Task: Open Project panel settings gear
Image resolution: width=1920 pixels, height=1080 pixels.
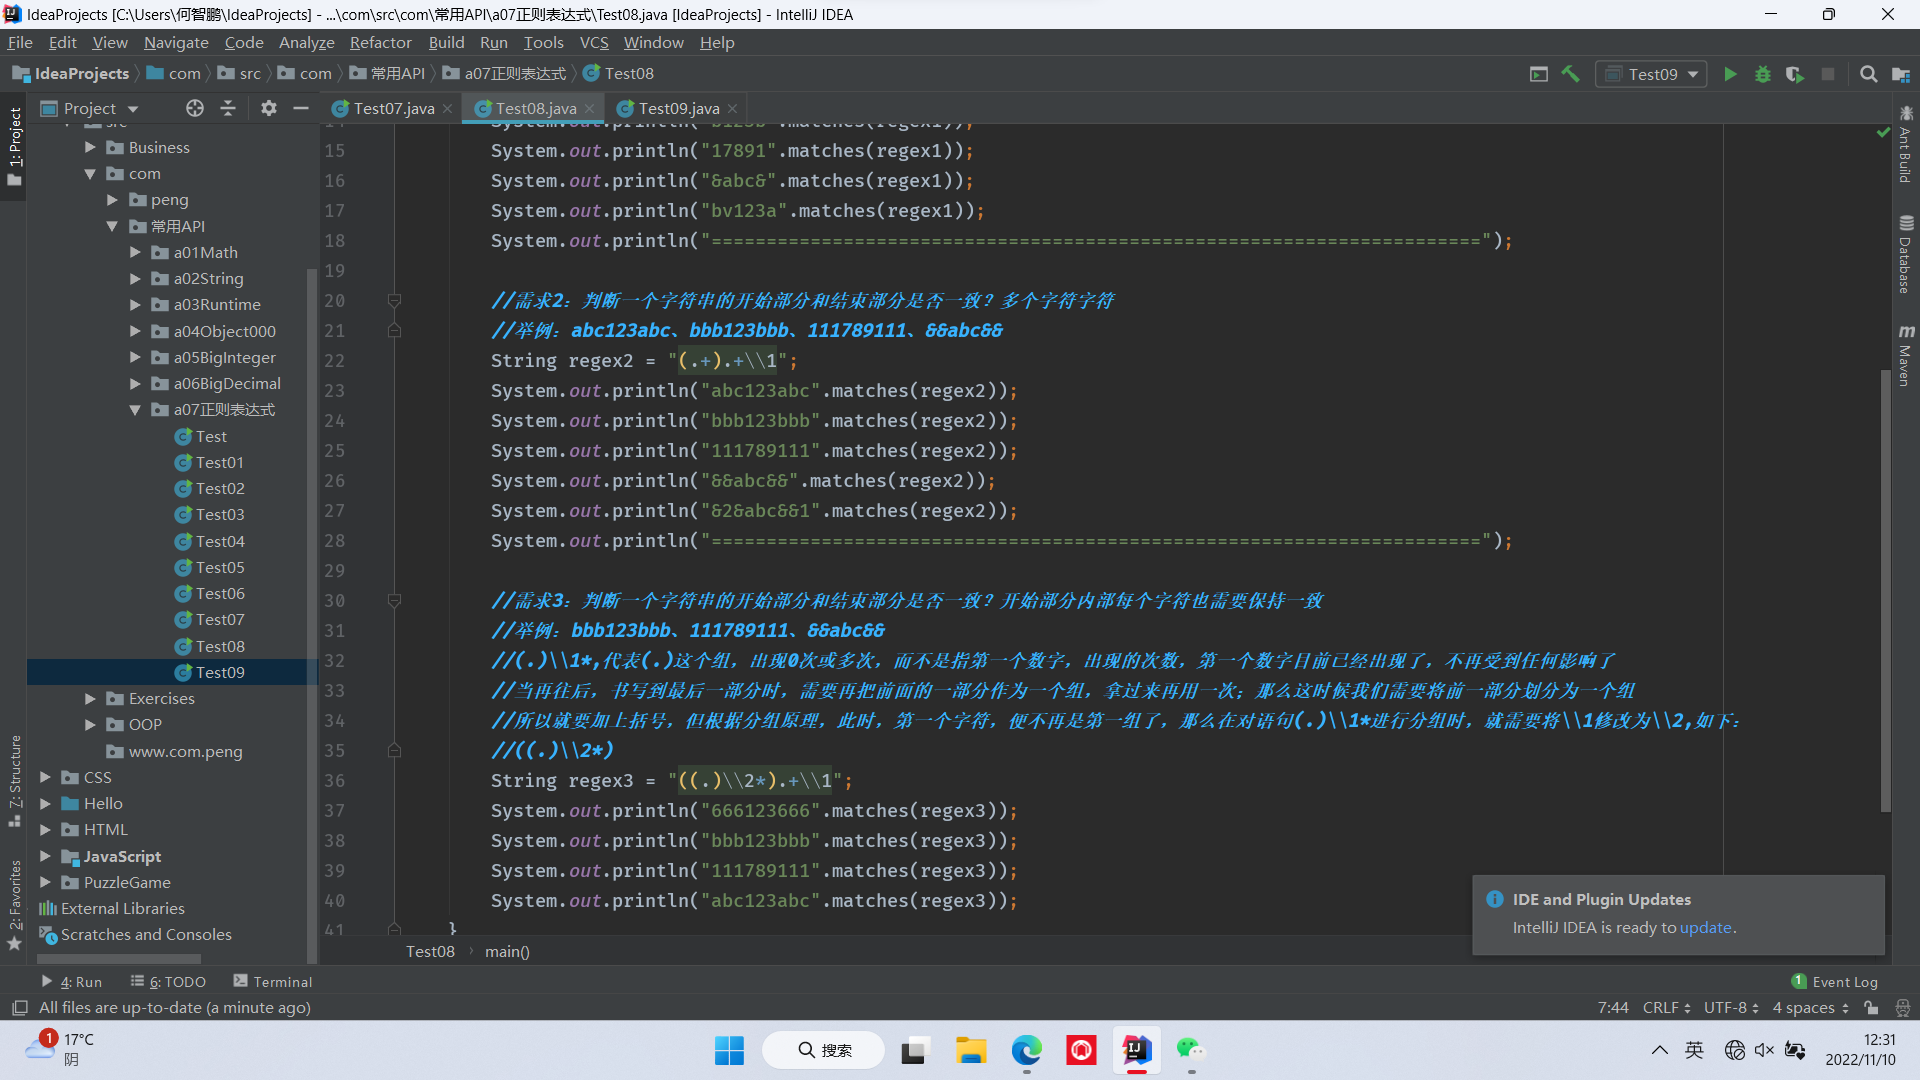Action: tap(268, 108)
